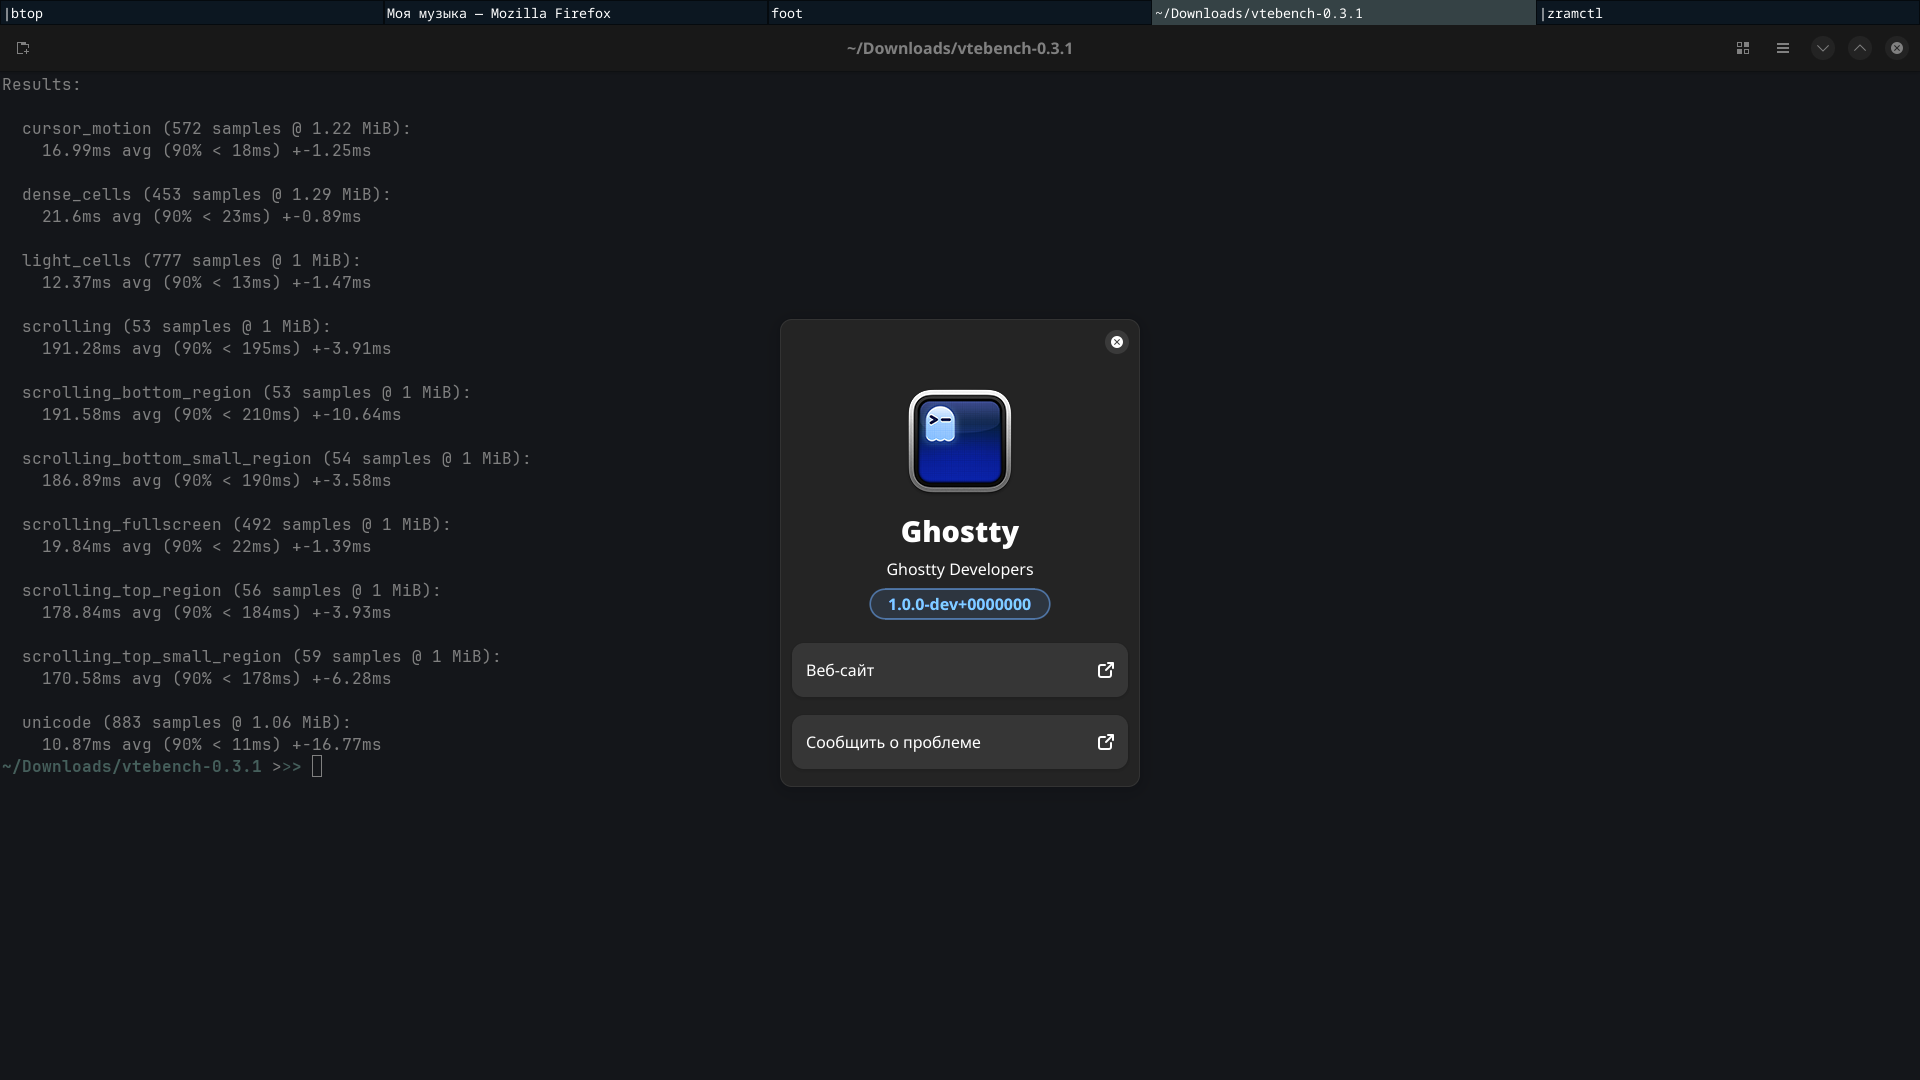Switch to the btop window tab

pyautogui.click(x=192, y=13)
